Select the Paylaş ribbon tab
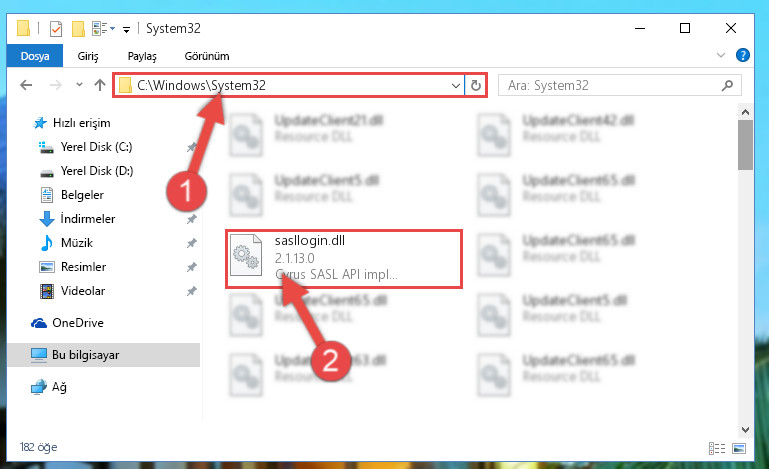 click(142, 56)
